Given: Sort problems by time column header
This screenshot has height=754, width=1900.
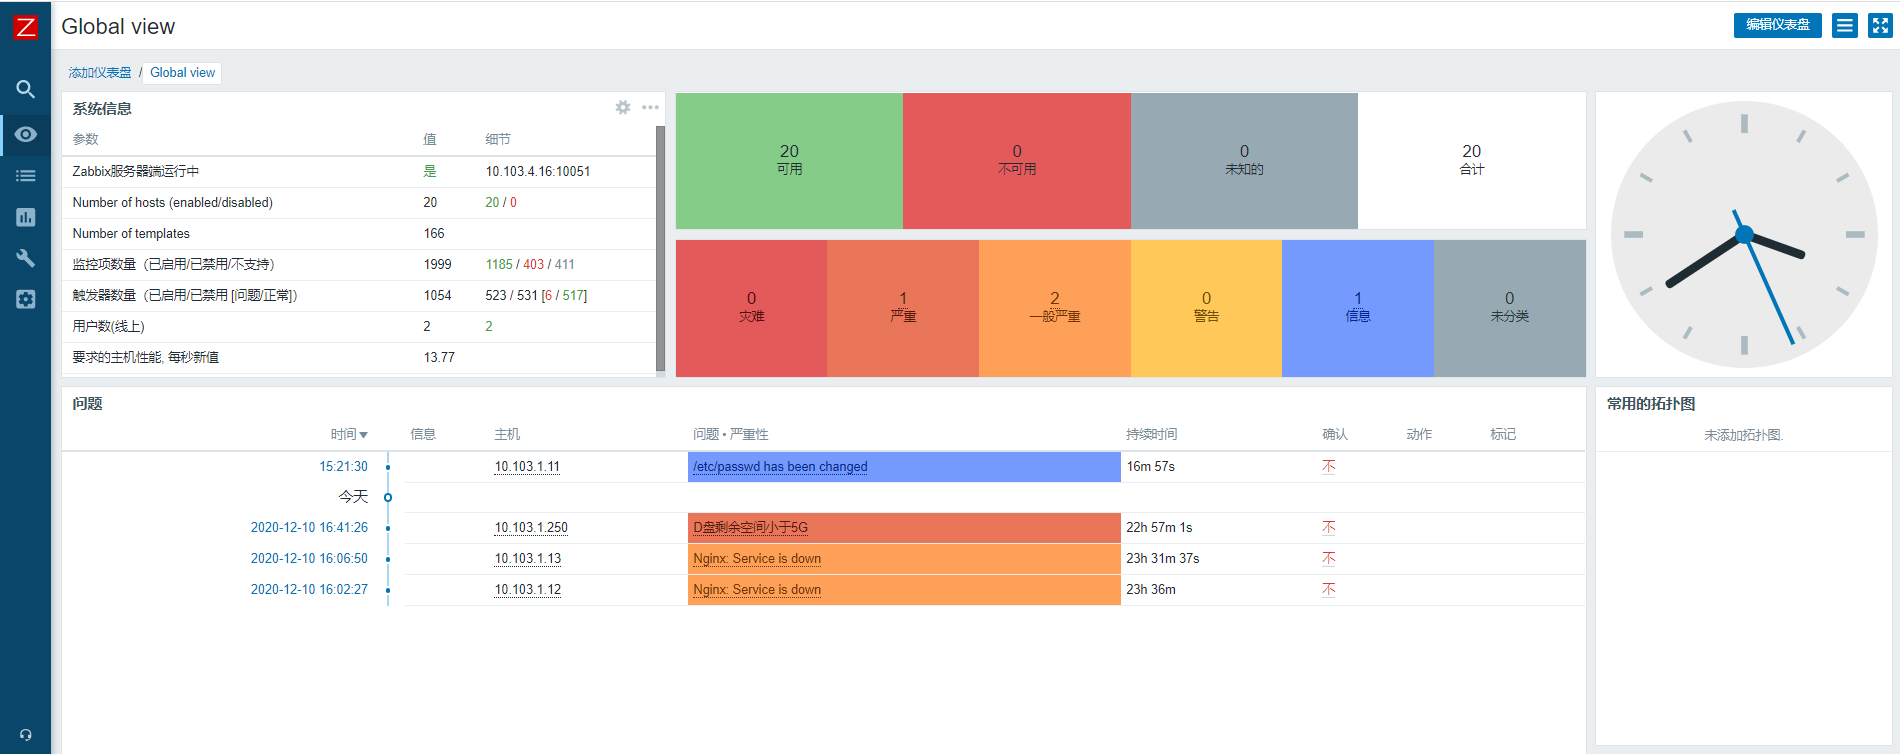Looking at the screenshot, I should 349,434.
